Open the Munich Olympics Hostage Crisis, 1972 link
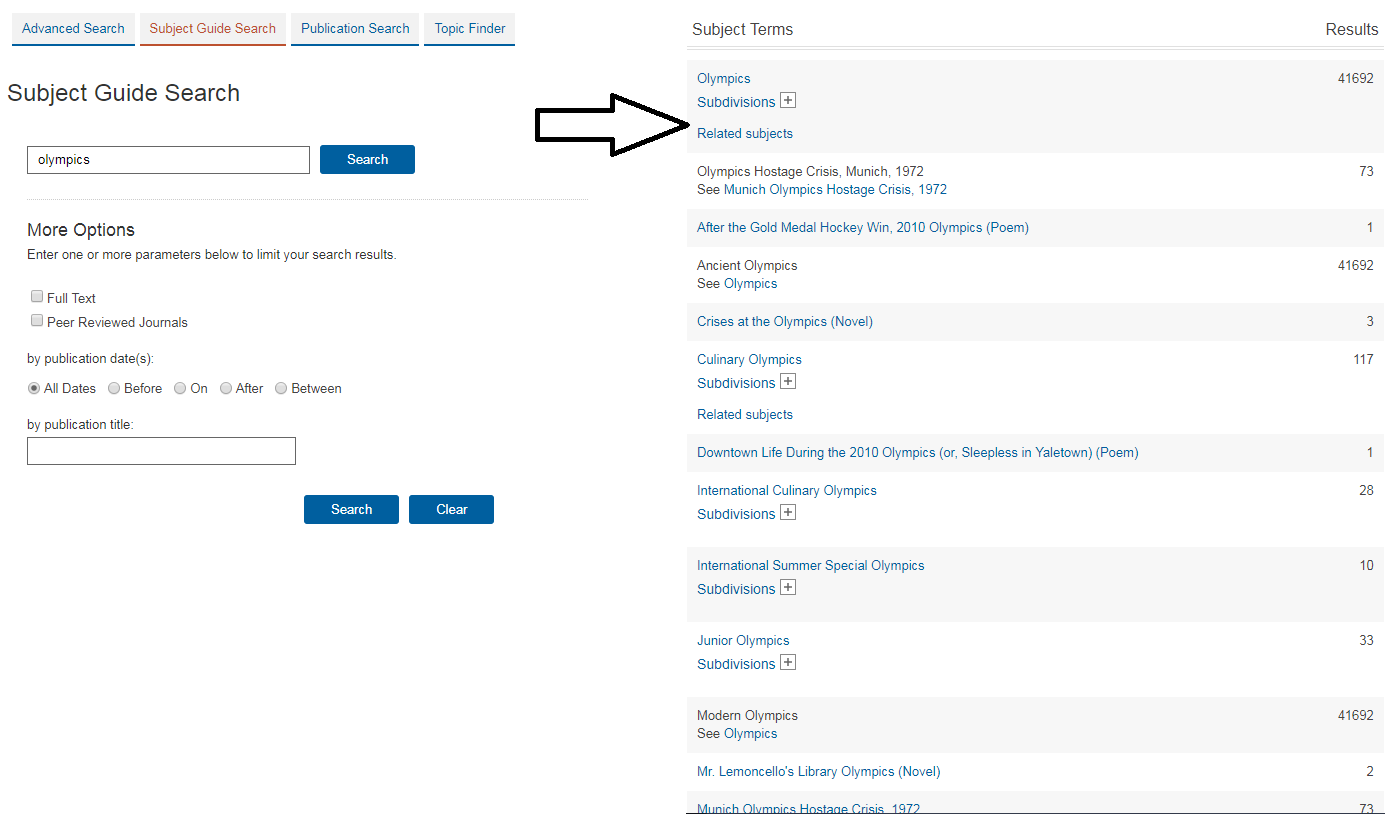 click(x=835, y=190)
